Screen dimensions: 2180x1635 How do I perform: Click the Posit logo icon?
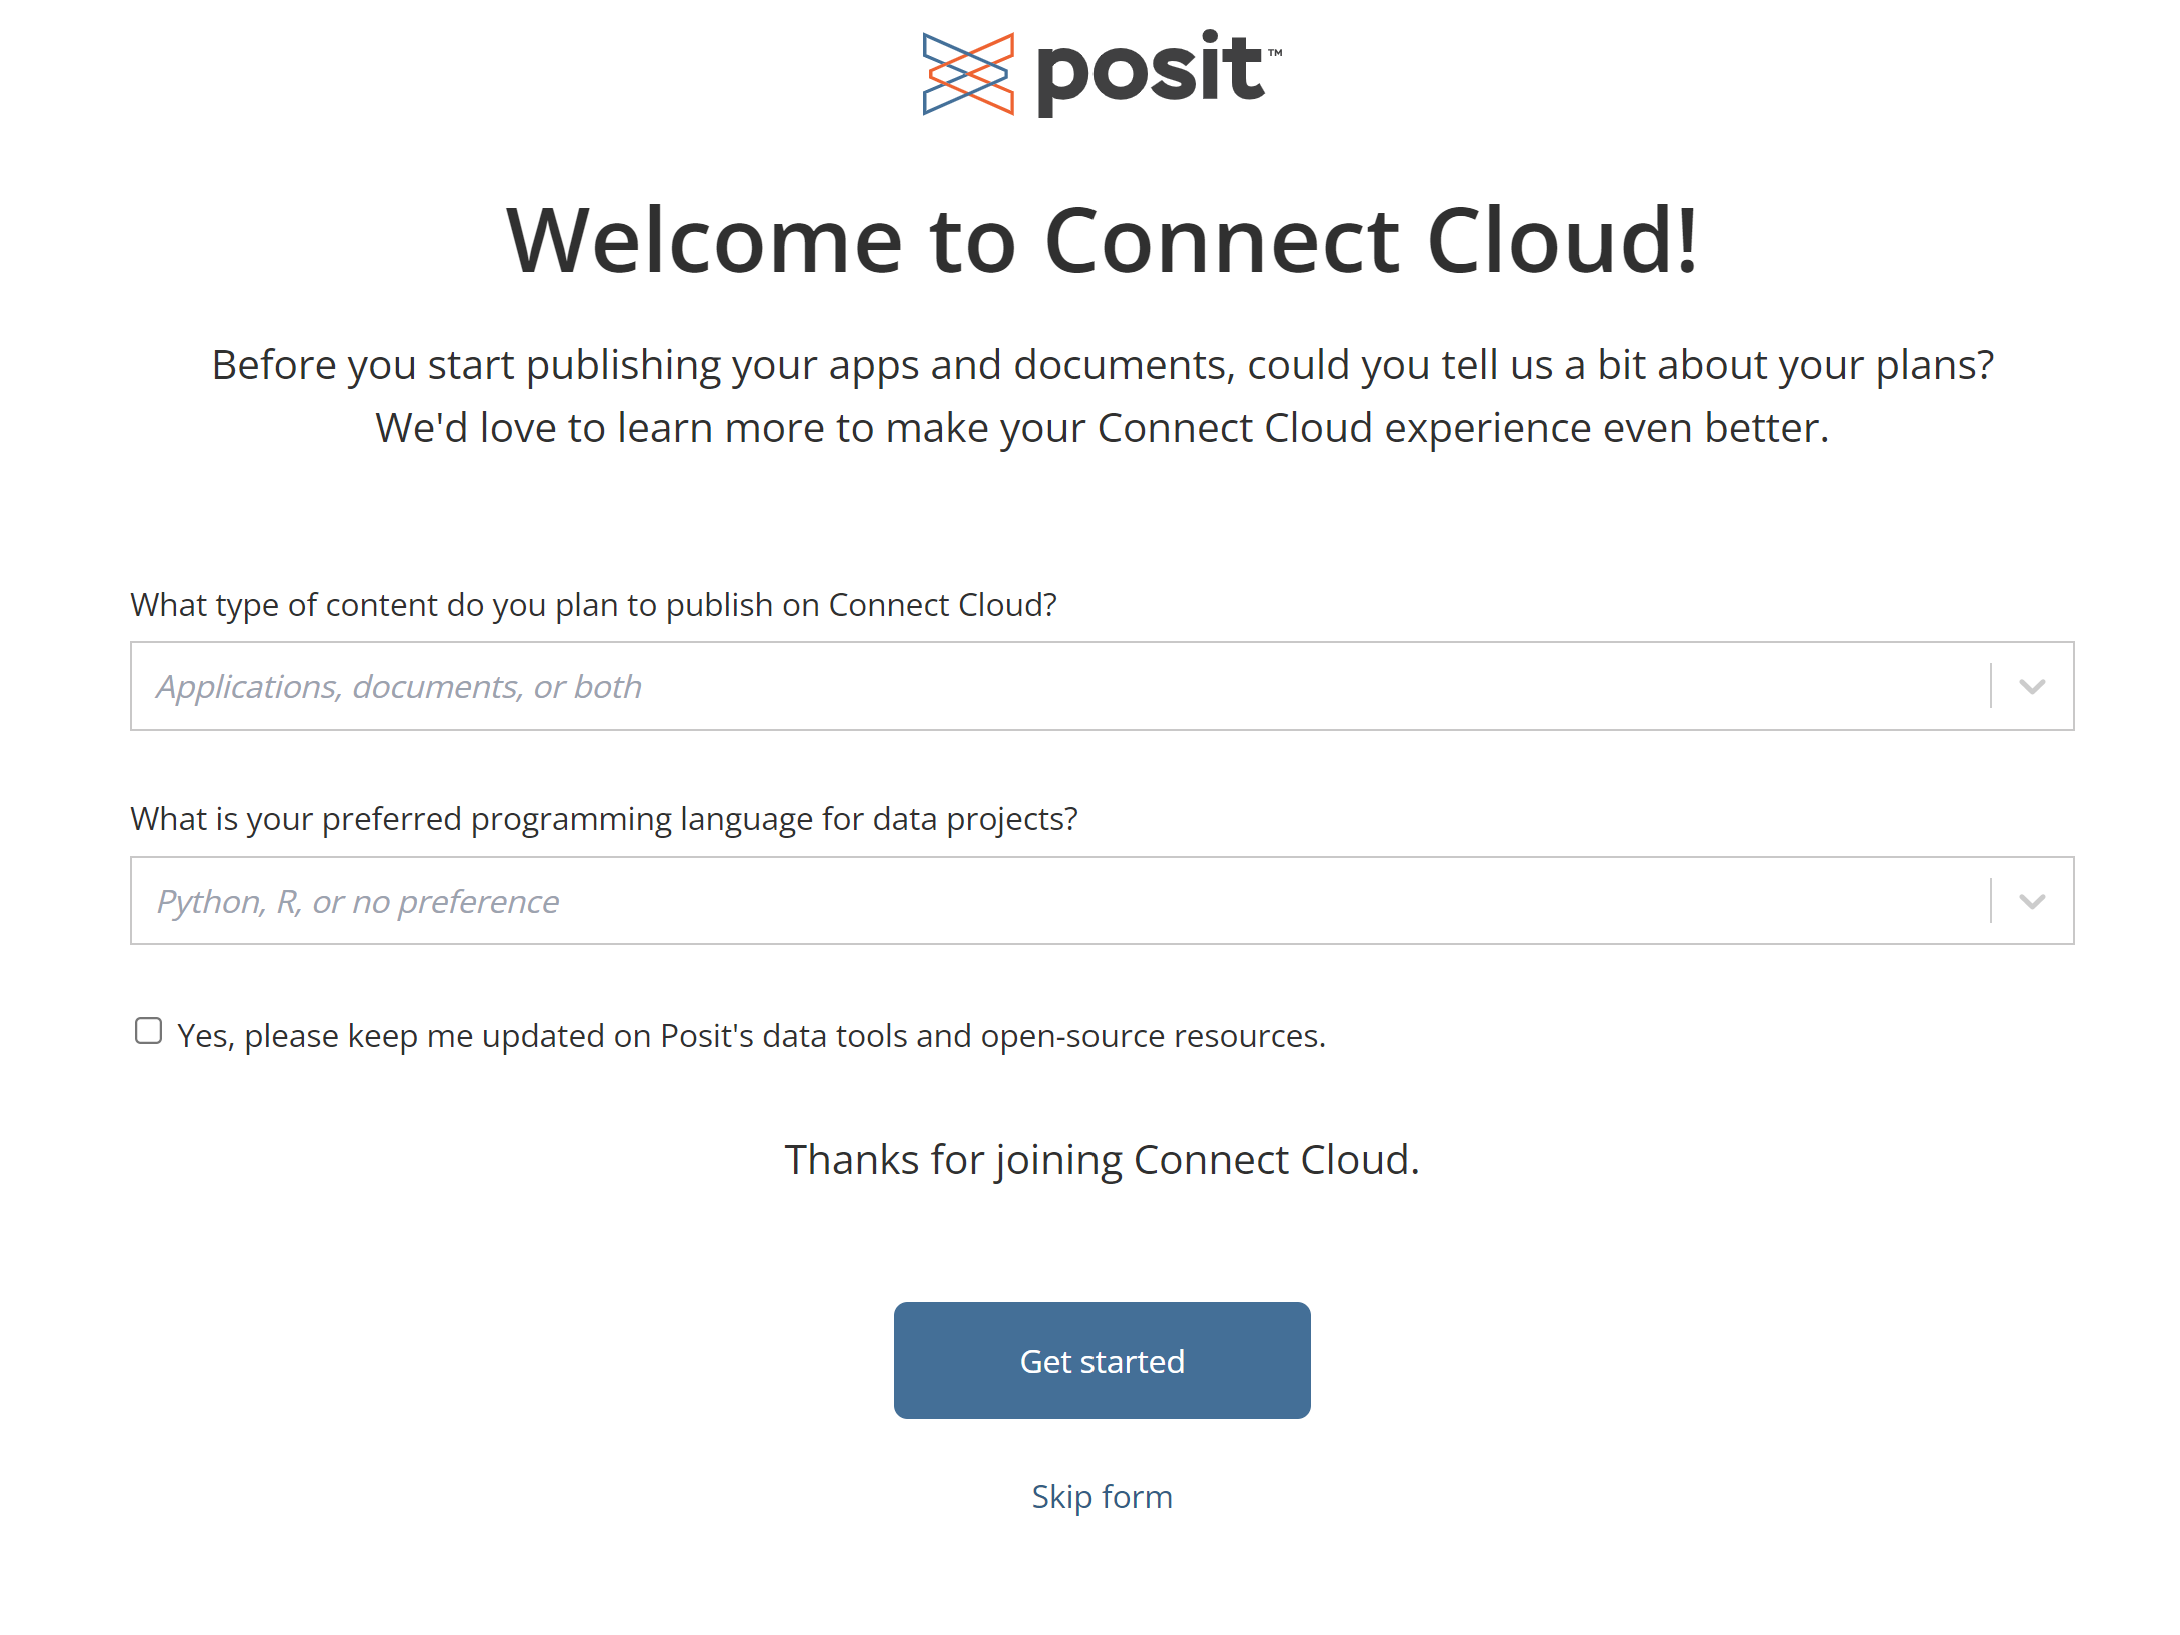click(967, 74)
